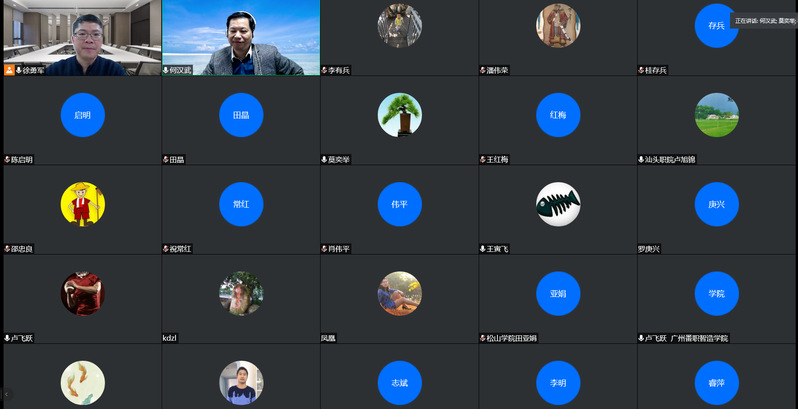The image size is (798, 409).
Task: Click the microphone icon next to 何汉武
Action: (166, 70)
